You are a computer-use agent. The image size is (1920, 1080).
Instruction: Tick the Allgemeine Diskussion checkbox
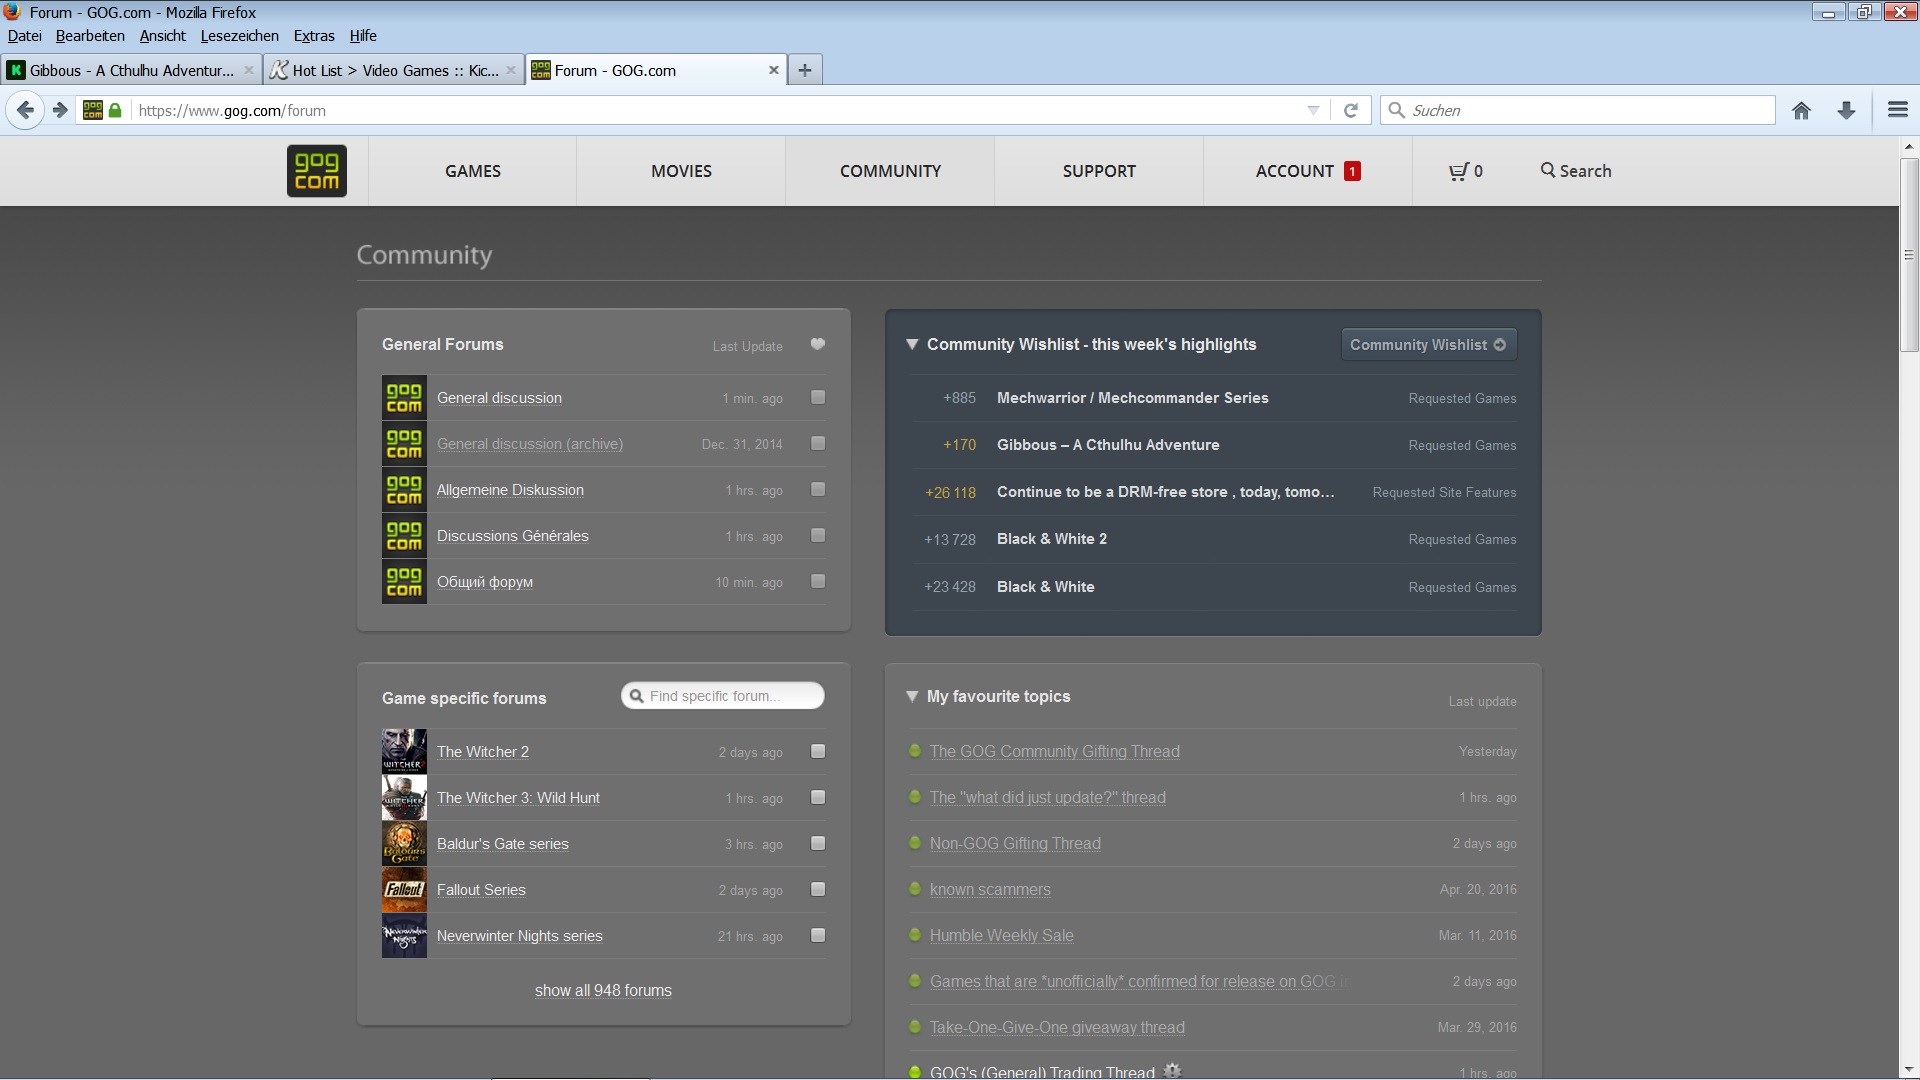coord(818,490)
